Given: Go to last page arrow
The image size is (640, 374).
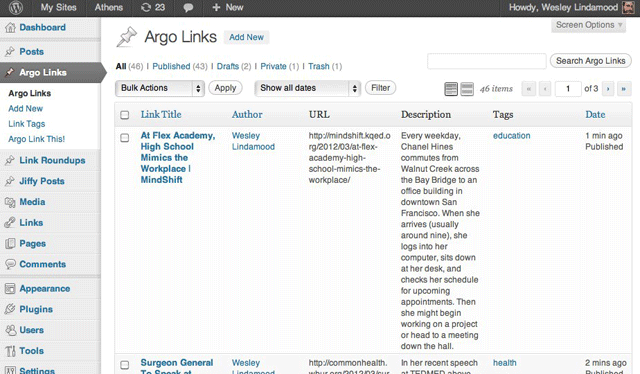Looking at the screenshot, I should pyautogui.click(x=624, y=89).
